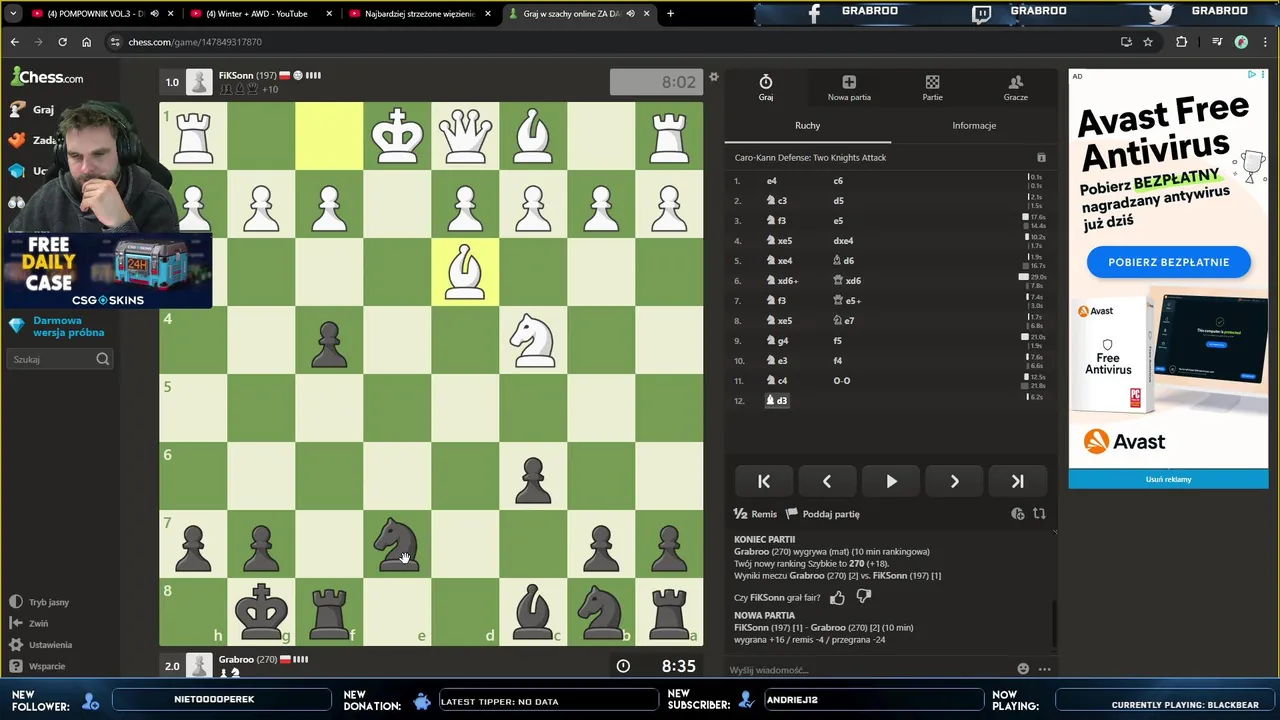
Task: Open FiKSonn player profile name
Action: 236,75
